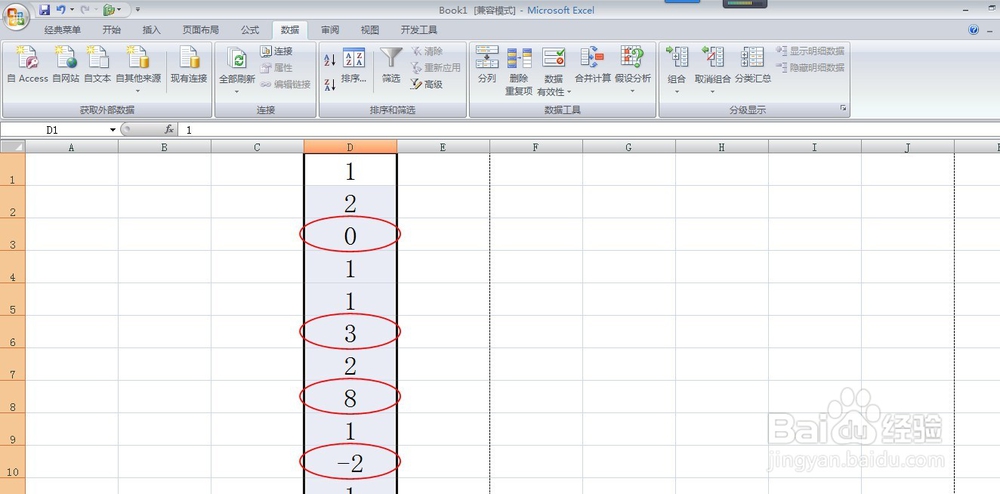Import data from text file (自文本)
This screenshot has width=1000, height=494.
tap(98, 66)
